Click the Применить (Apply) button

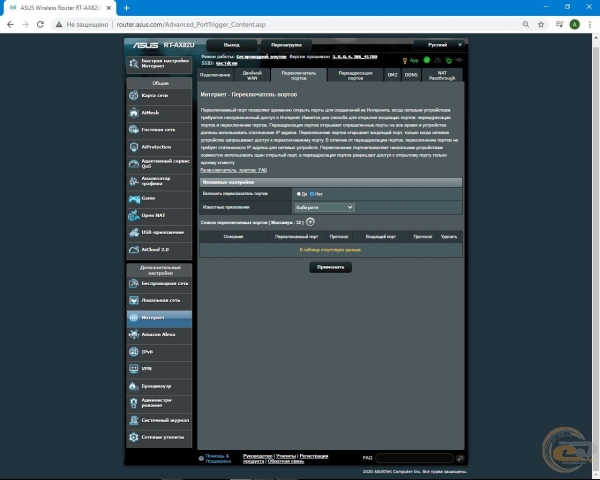pos(331,267)
